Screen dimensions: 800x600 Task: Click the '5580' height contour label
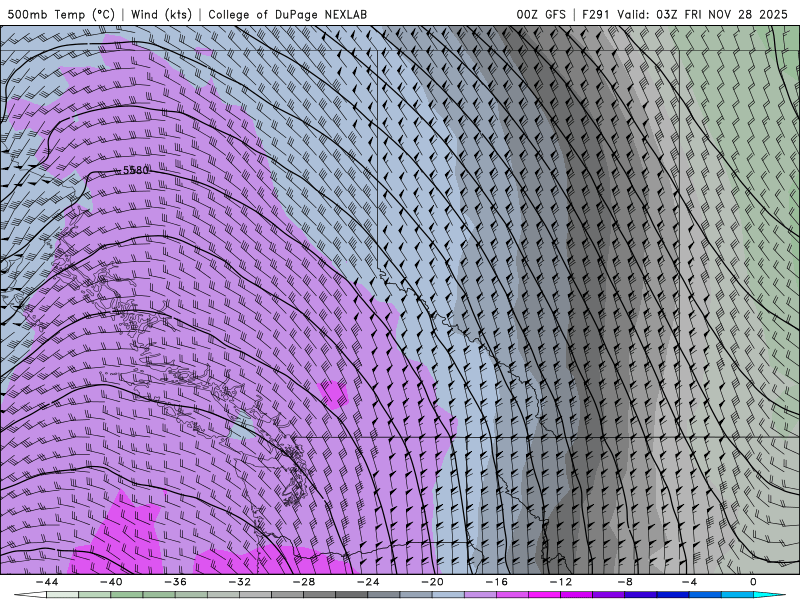pos(136,170)
